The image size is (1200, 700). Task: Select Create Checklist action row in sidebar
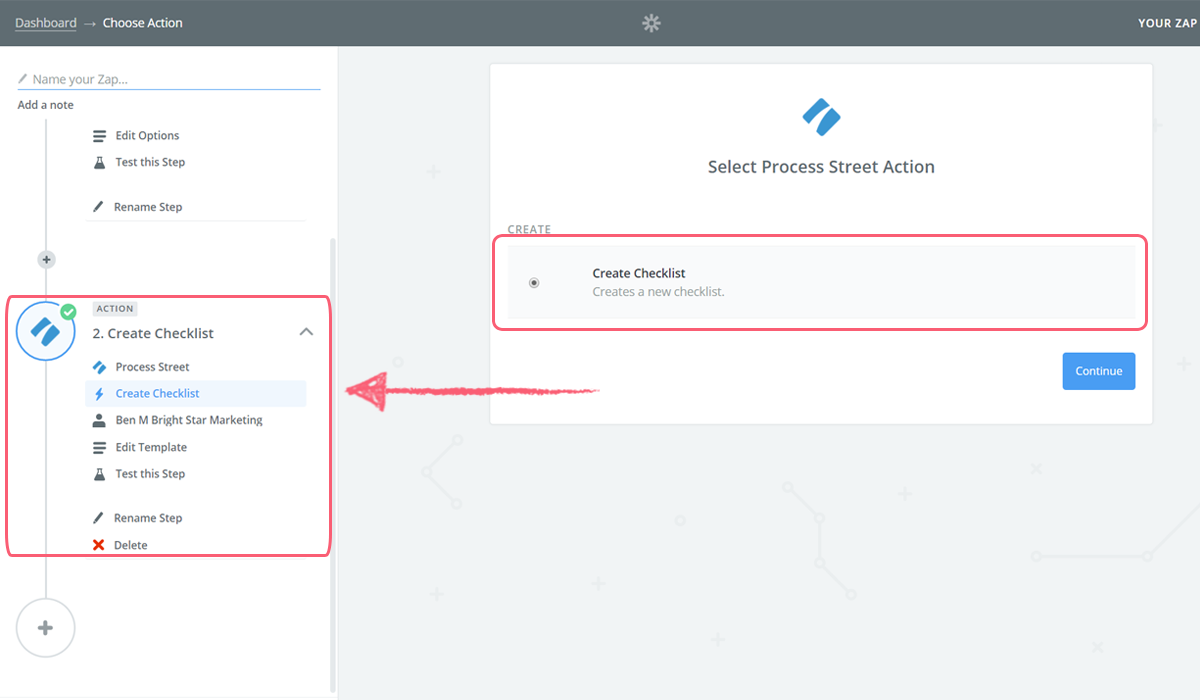click(196, 394)
